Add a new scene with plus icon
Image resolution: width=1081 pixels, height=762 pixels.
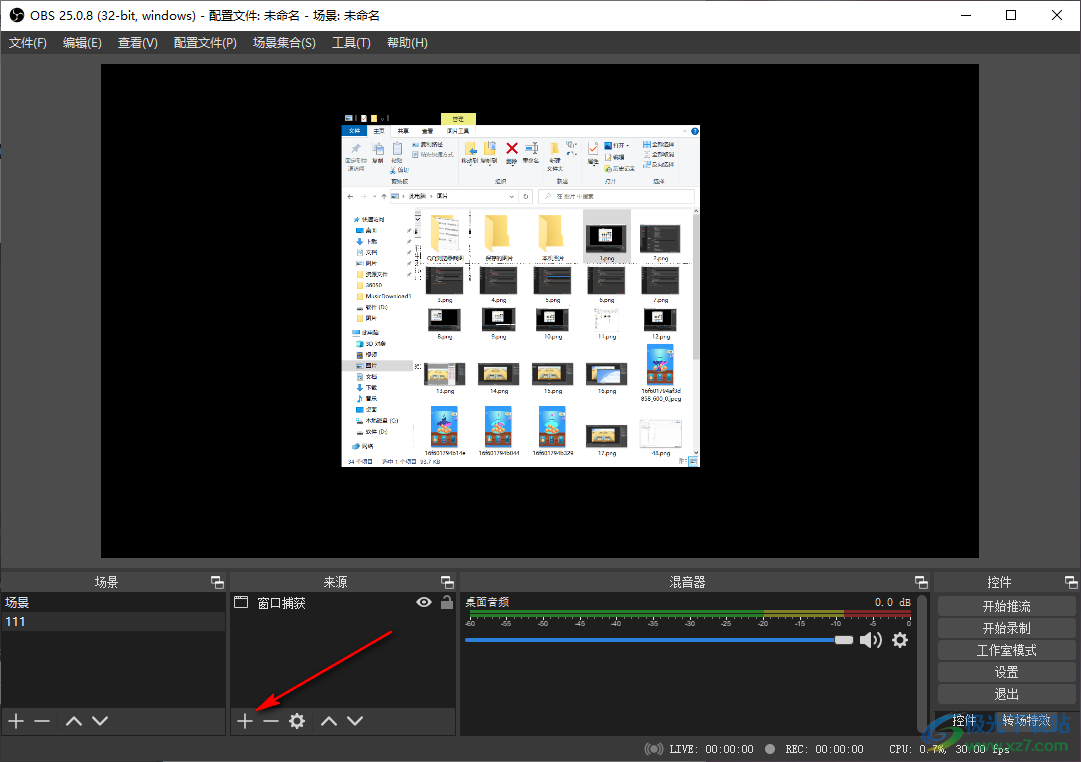point(16,721)
